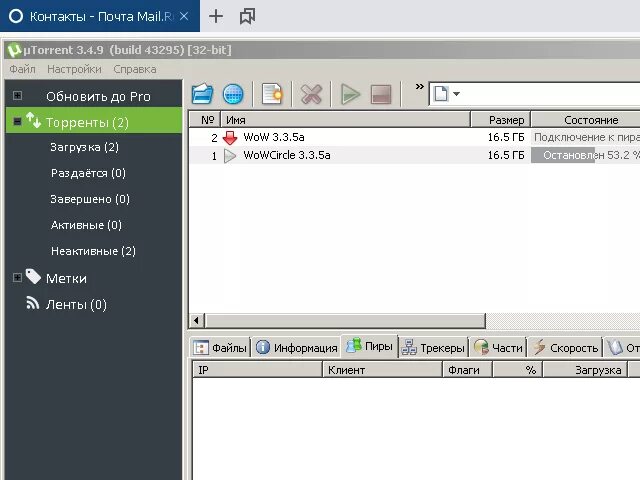Image resolution: width=640 pixels, height=480 pixels.
Task: Click the Трекеры tab network icon
Action: (409, 347)
